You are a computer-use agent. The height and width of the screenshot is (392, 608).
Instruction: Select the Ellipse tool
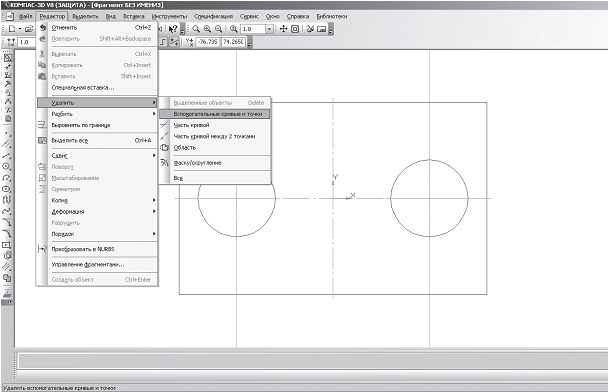point(7,189)
